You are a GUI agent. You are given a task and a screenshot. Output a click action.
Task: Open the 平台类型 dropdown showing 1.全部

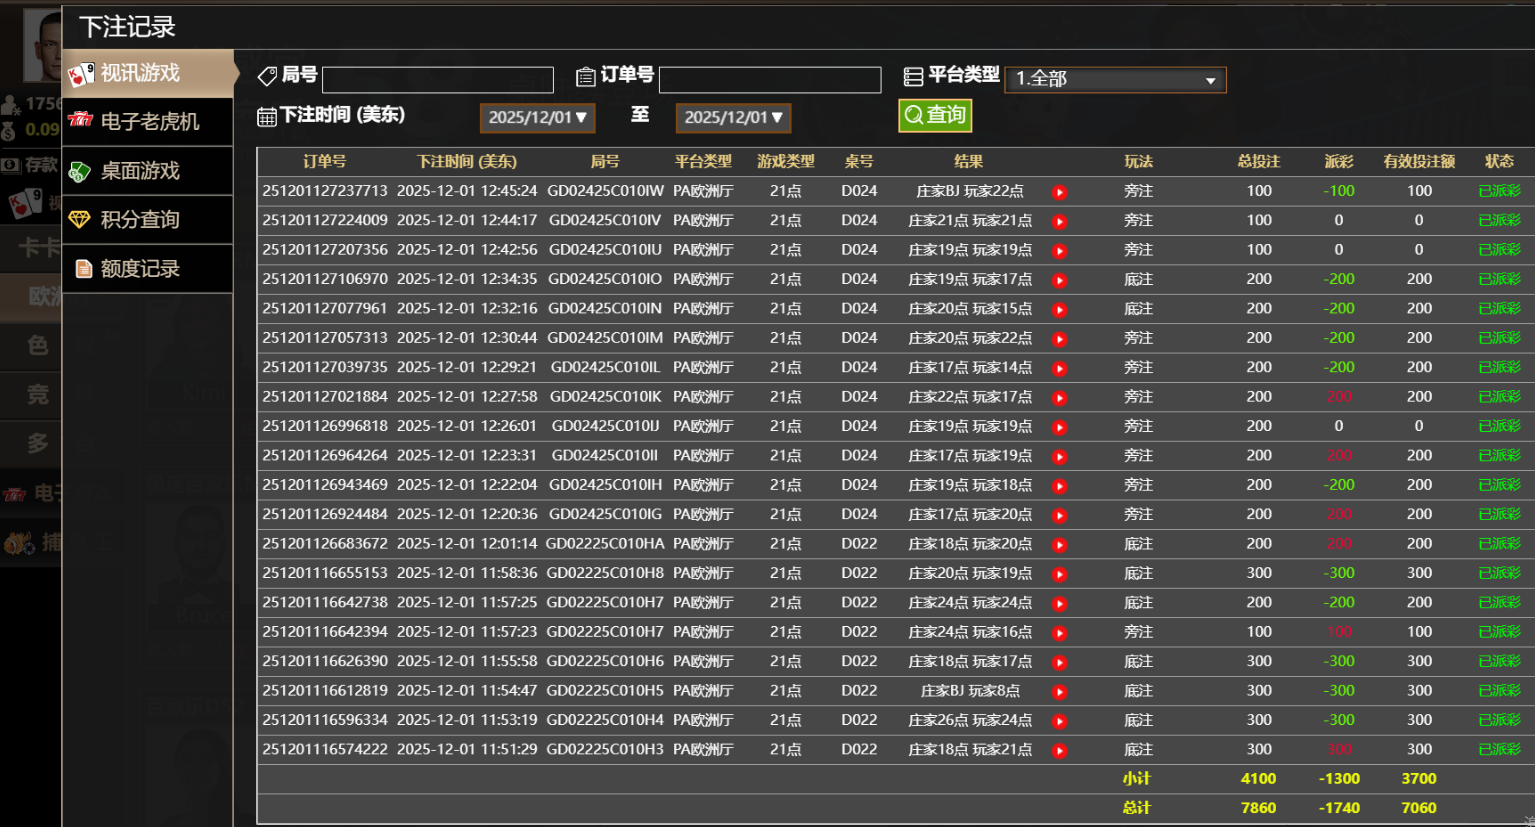[1115, 79]
